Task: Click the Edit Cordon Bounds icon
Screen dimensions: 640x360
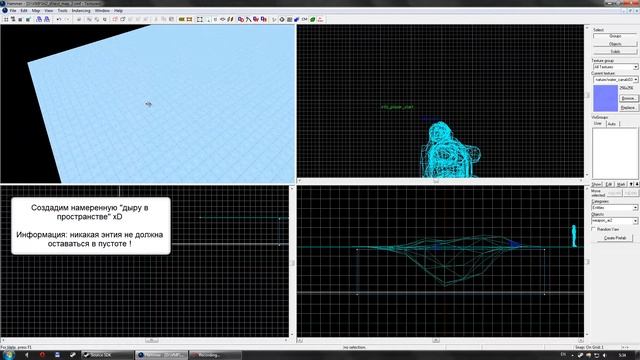Action: click(189, 19)
